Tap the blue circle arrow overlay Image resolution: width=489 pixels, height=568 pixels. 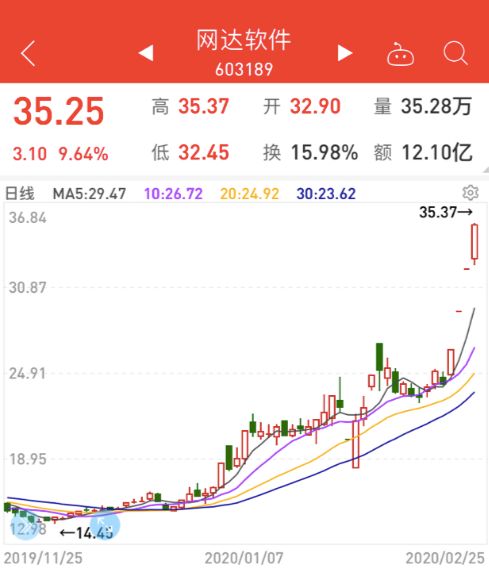click(x=105, y=525)
